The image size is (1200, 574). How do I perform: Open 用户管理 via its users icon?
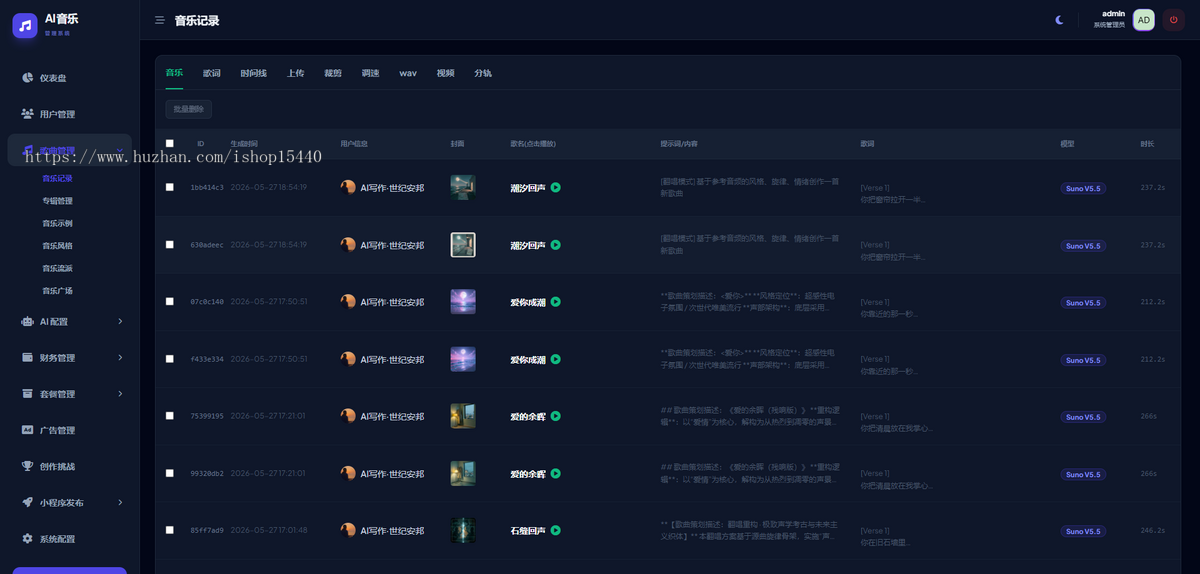coord(28,114)
